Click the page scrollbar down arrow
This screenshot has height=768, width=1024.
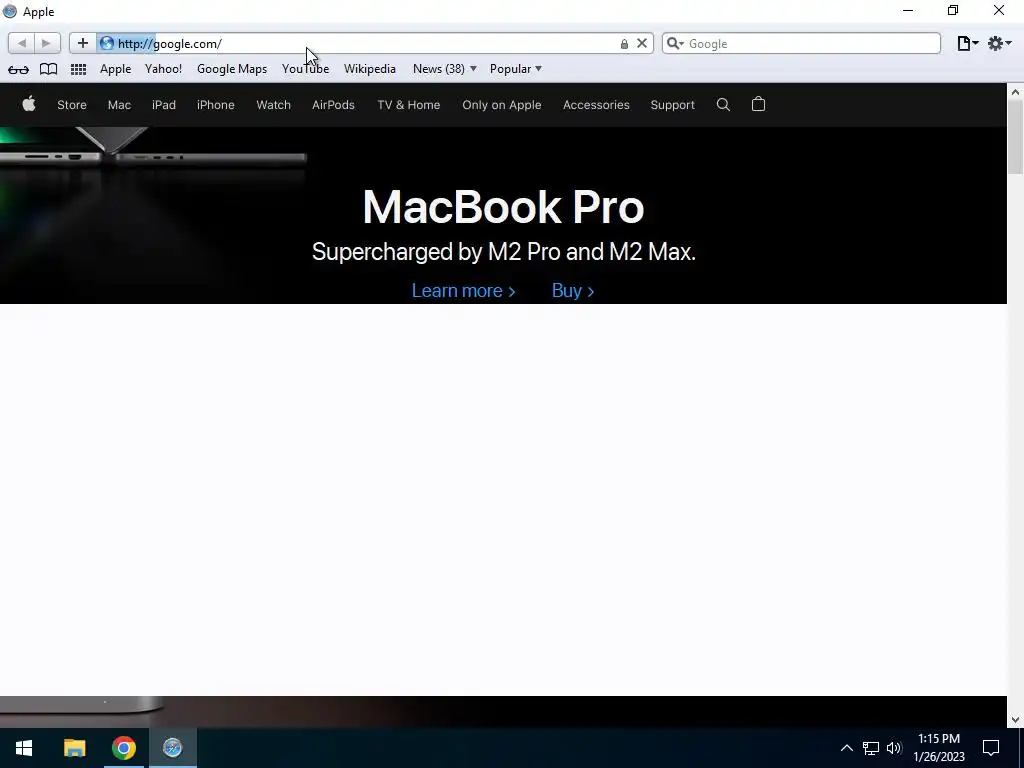tap(1015, 720)
